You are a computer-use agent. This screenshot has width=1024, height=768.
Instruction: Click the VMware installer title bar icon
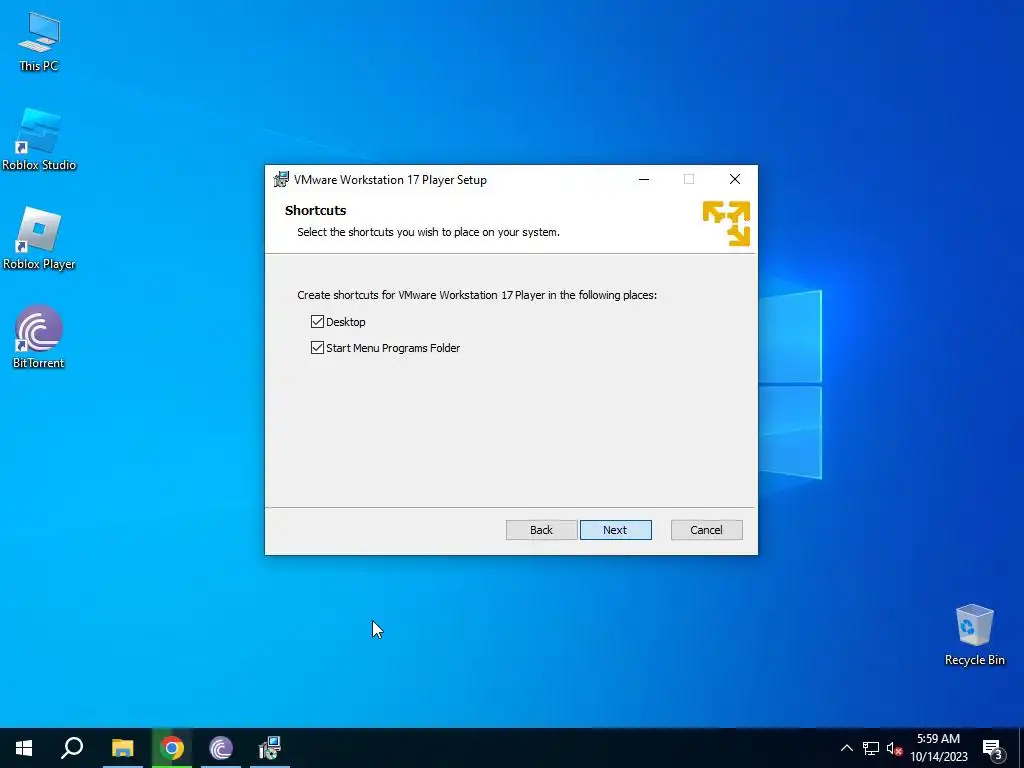(281, 180)
